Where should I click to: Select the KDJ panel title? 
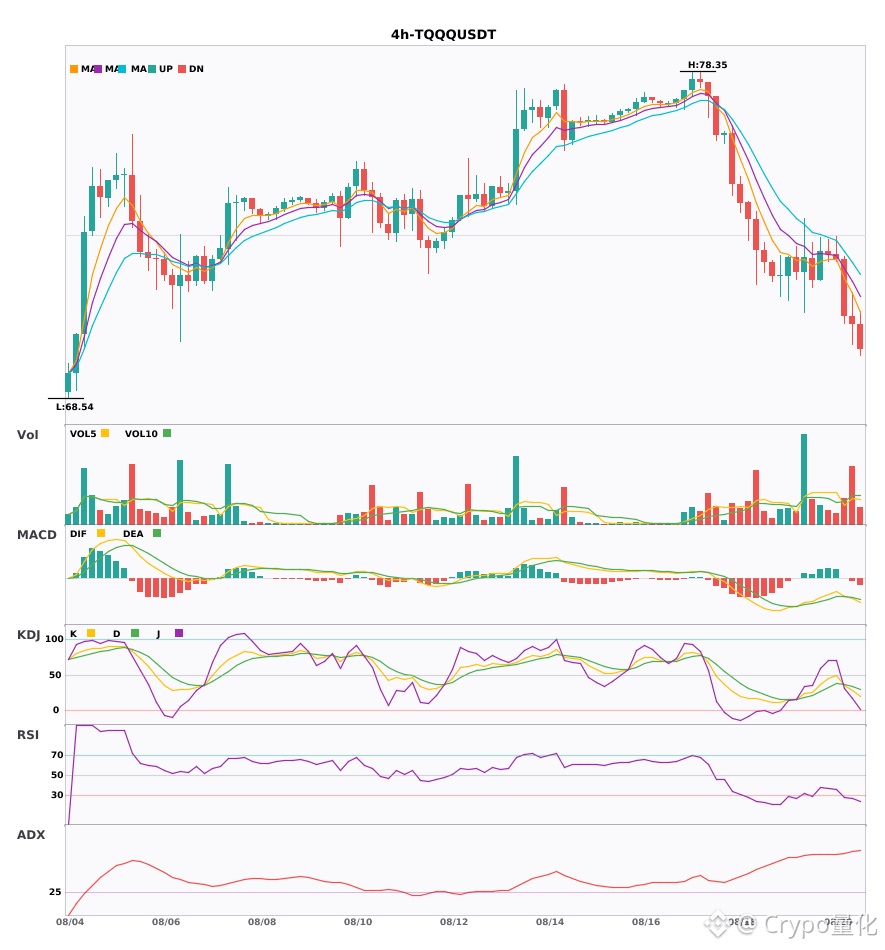tap(28, 635)
